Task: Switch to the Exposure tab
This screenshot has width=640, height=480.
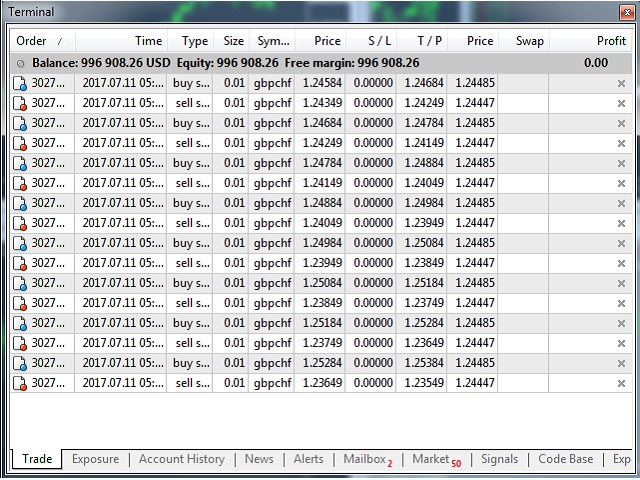Action: coord(95,459)
